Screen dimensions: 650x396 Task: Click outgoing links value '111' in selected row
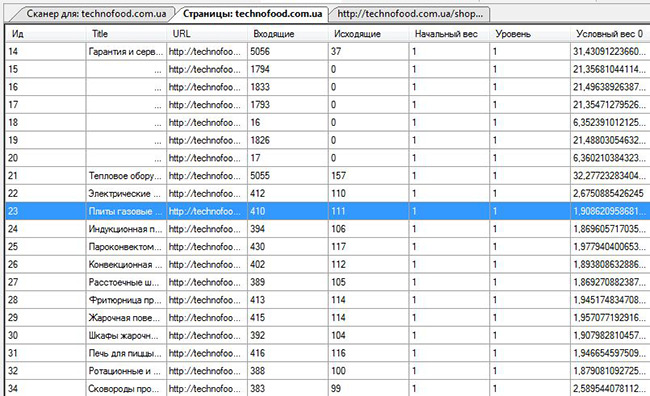coord(369,211)
